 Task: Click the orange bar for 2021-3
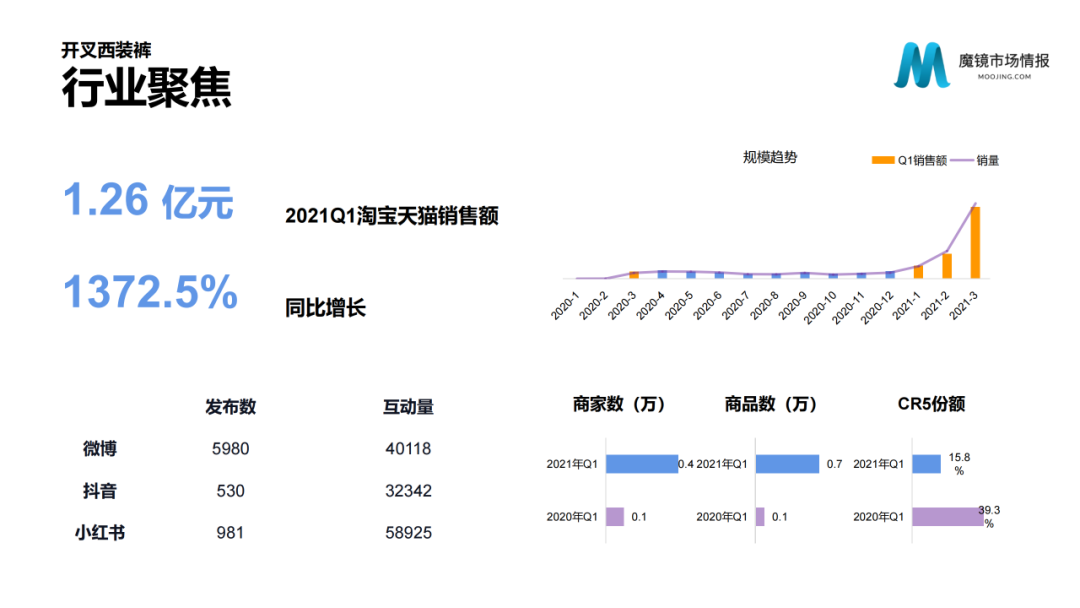975,242
